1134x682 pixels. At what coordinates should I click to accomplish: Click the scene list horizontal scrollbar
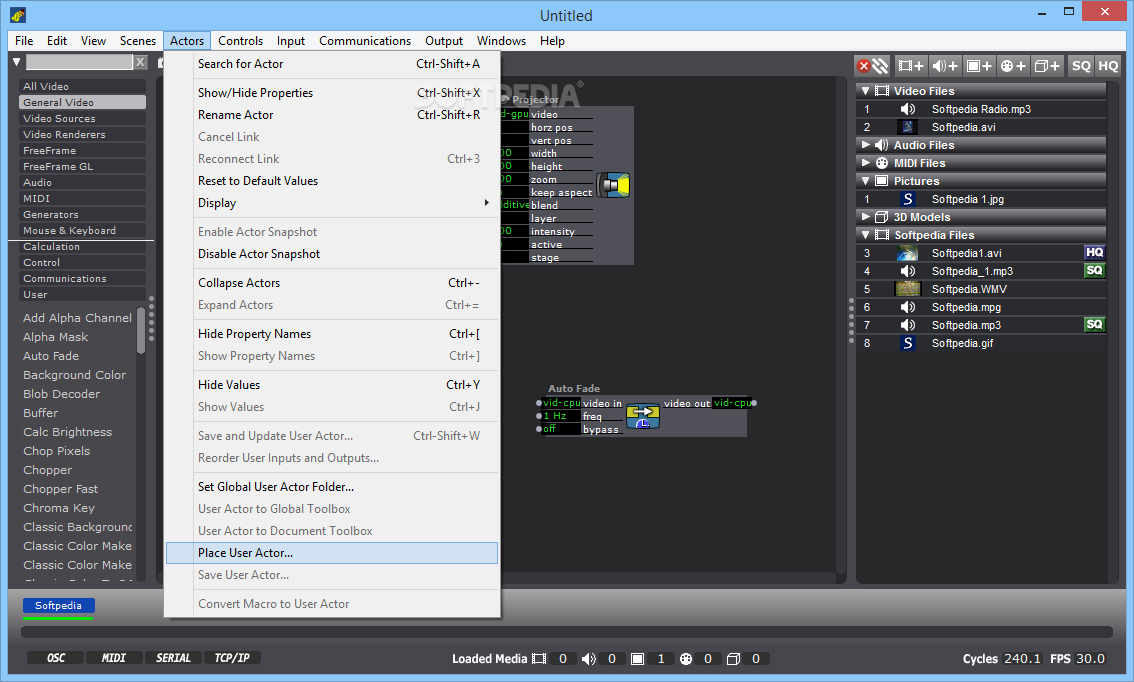click(x=567, y=633)
